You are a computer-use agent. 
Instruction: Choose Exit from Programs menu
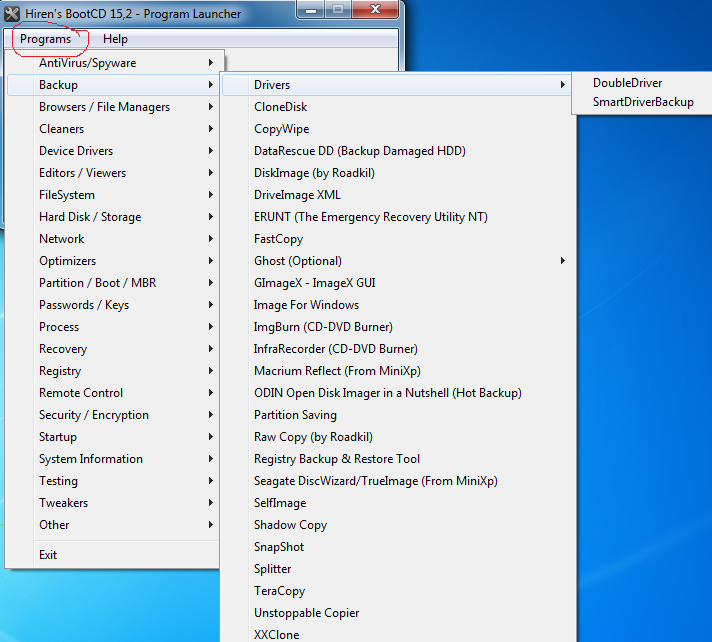[114, 555]
